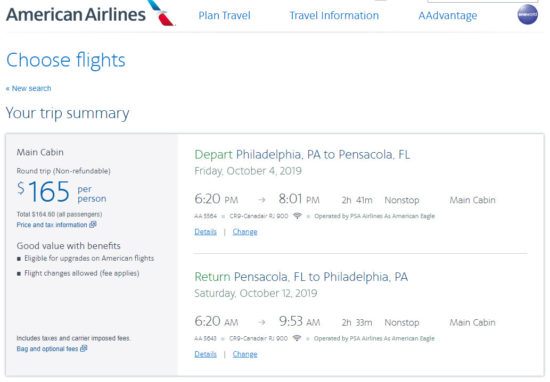View Details of the Pensacola to Philadelphia flight

[206, 354]
